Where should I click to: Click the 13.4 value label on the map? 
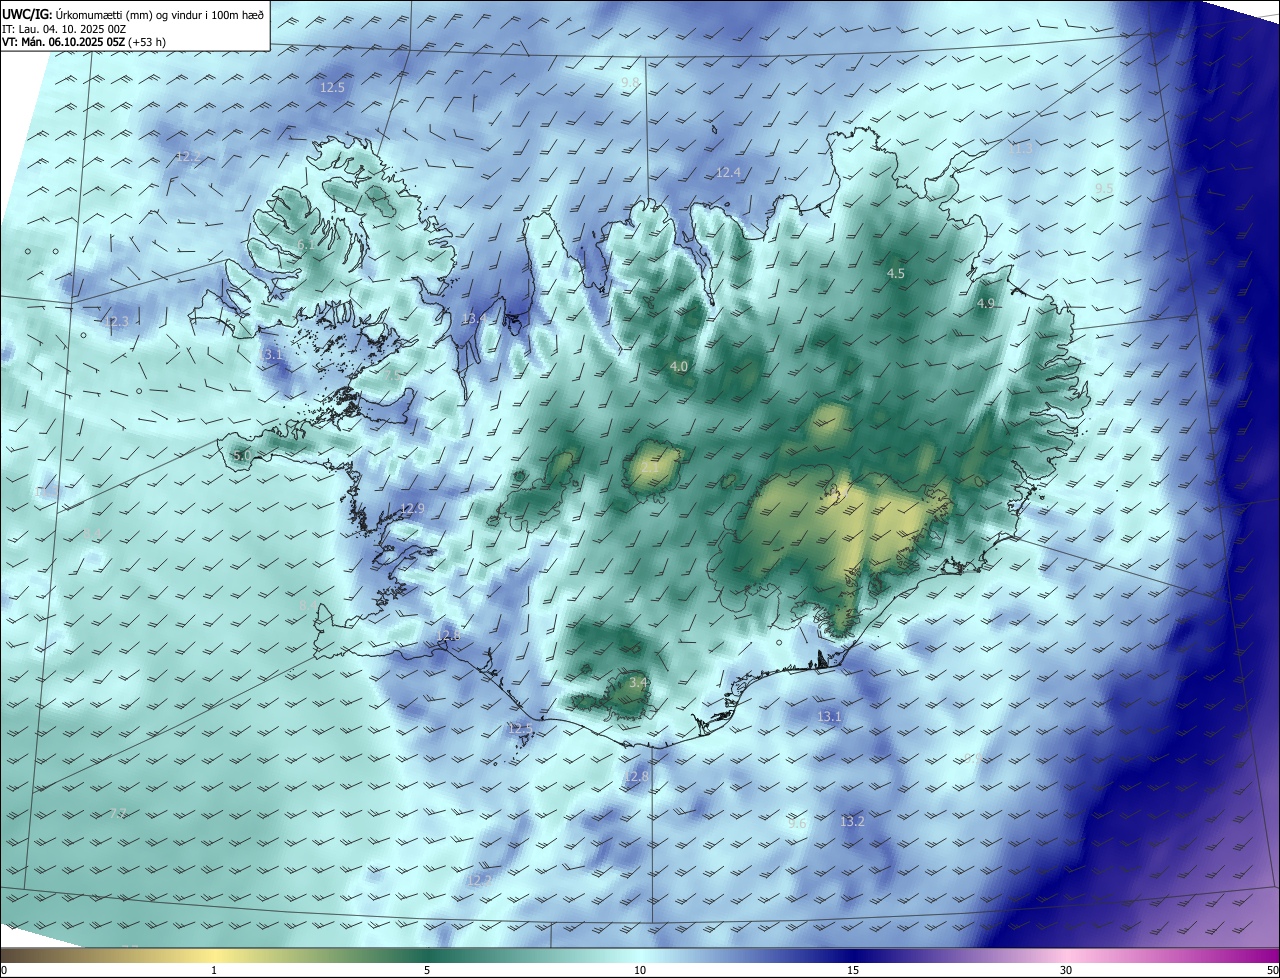click(473, 319)
